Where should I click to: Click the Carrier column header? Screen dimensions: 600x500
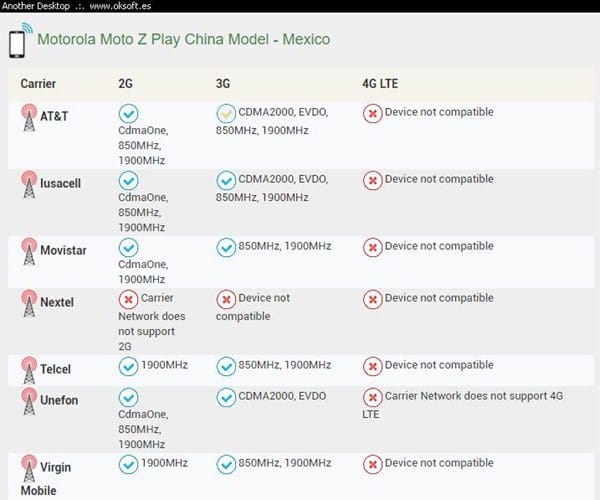pyautogui.click(x=38, y=83)
